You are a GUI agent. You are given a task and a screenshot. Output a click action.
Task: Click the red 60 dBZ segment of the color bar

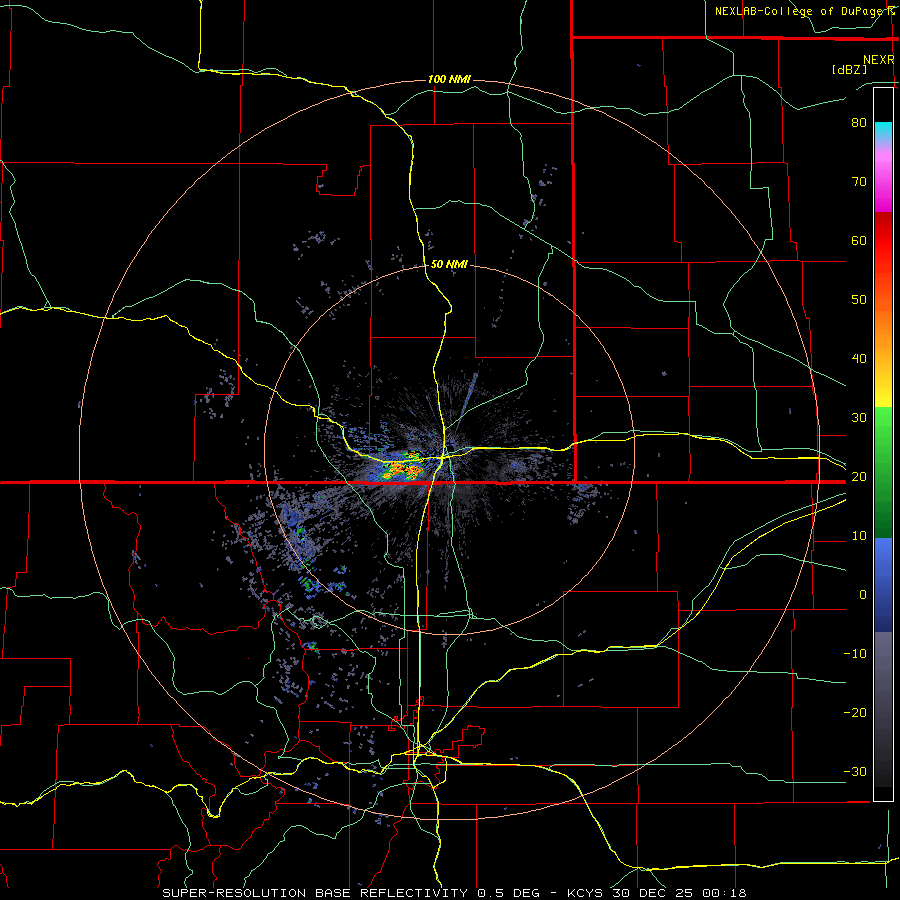[x=883, y=241]
